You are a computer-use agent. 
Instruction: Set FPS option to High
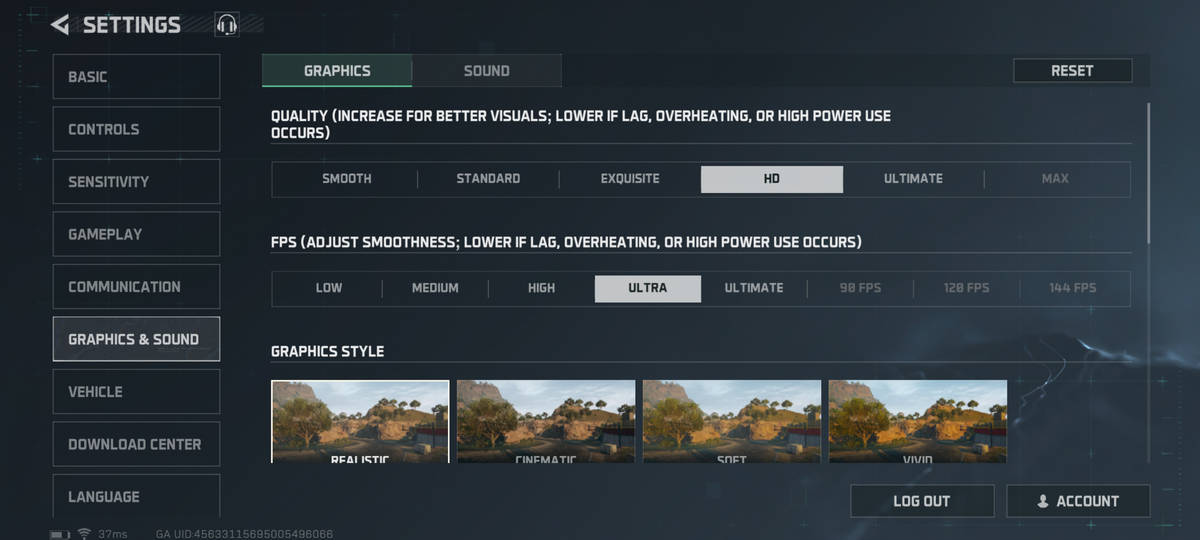coord(541,288)
